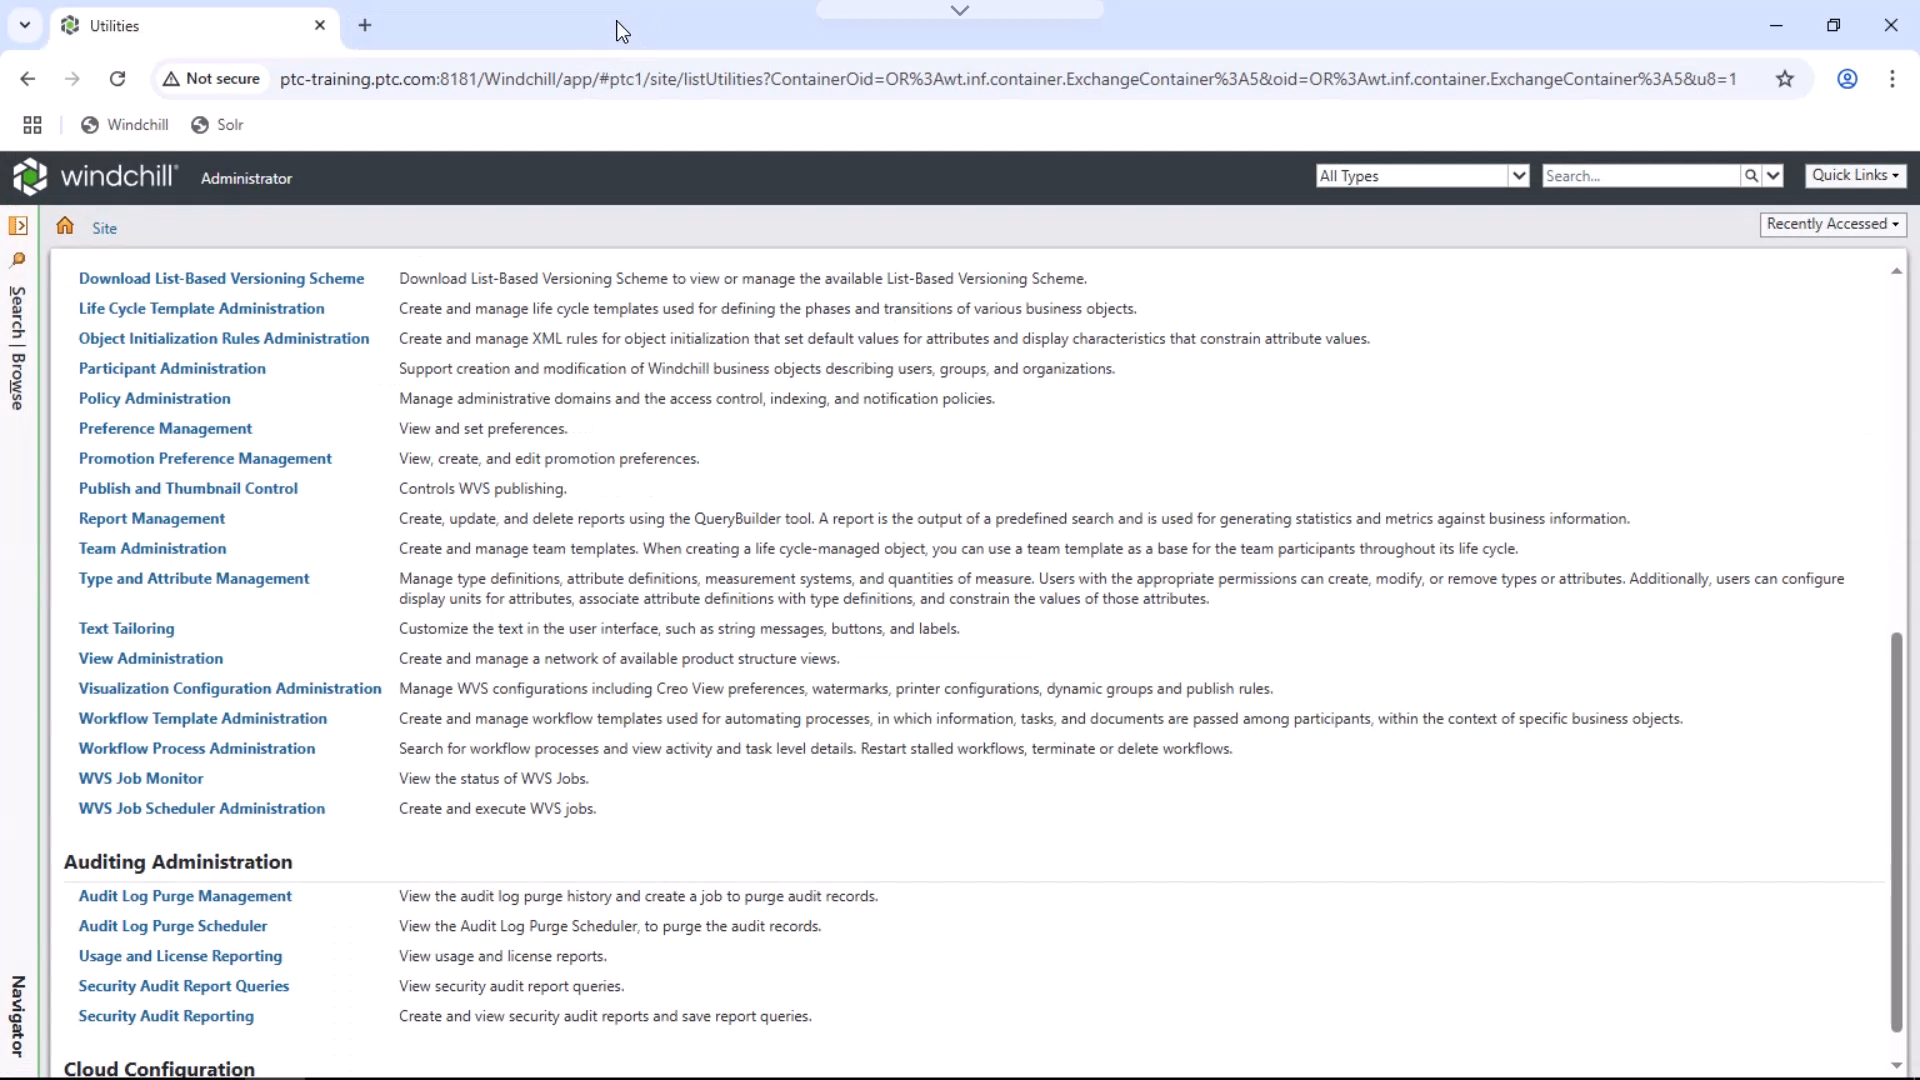The image size is (1920, 1080).
Task: Click the Search input field
Action: [1641, 176]
